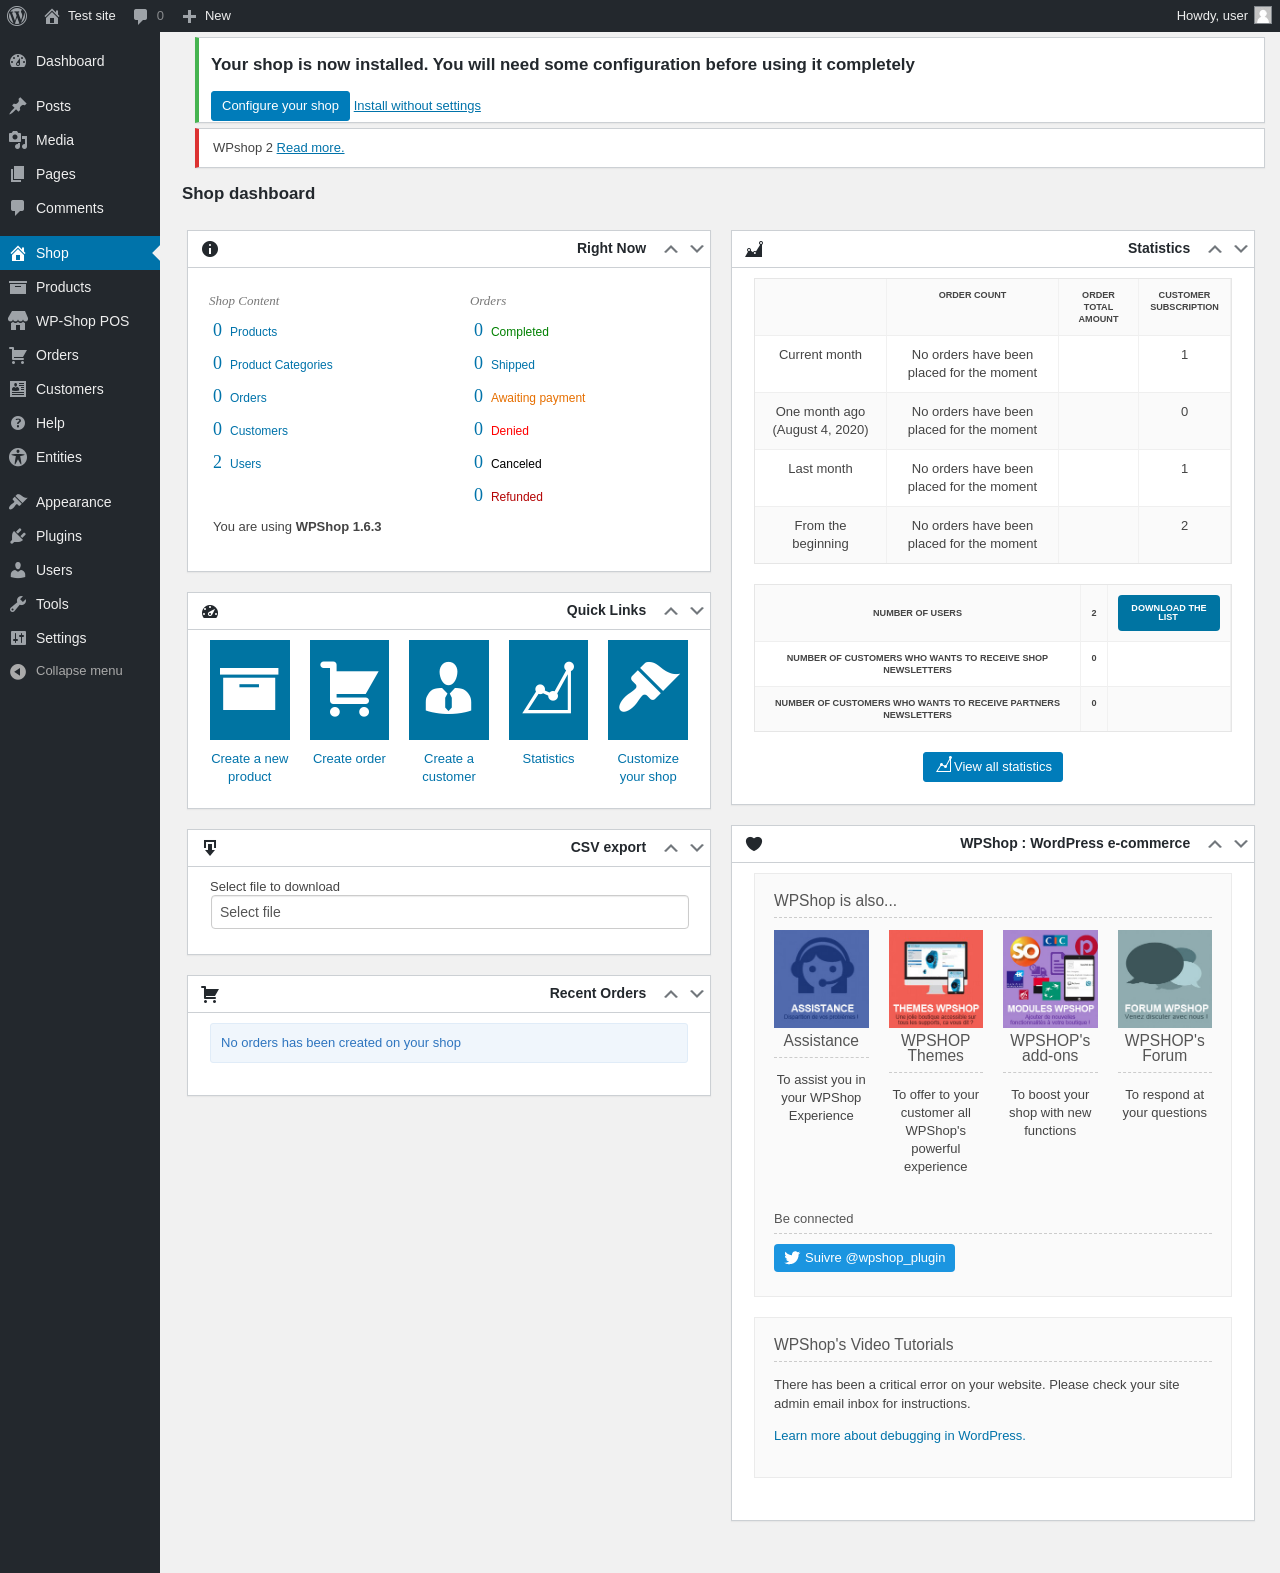Move the WPShop e-commerce panel down

pyautogui.click(x=1241, y=844)
